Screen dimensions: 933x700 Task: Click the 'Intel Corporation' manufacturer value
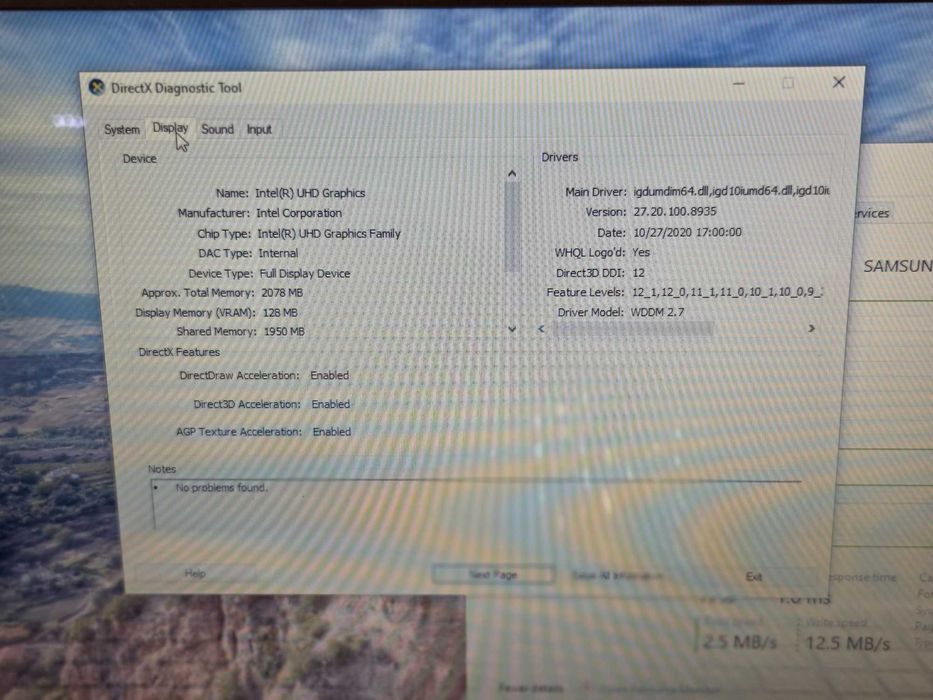tap(299, 213)
